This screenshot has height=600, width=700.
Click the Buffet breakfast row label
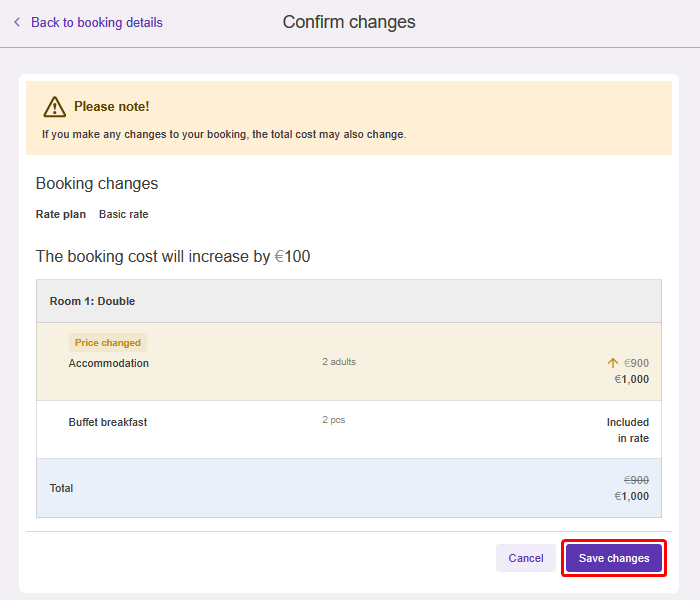[107, 422]
